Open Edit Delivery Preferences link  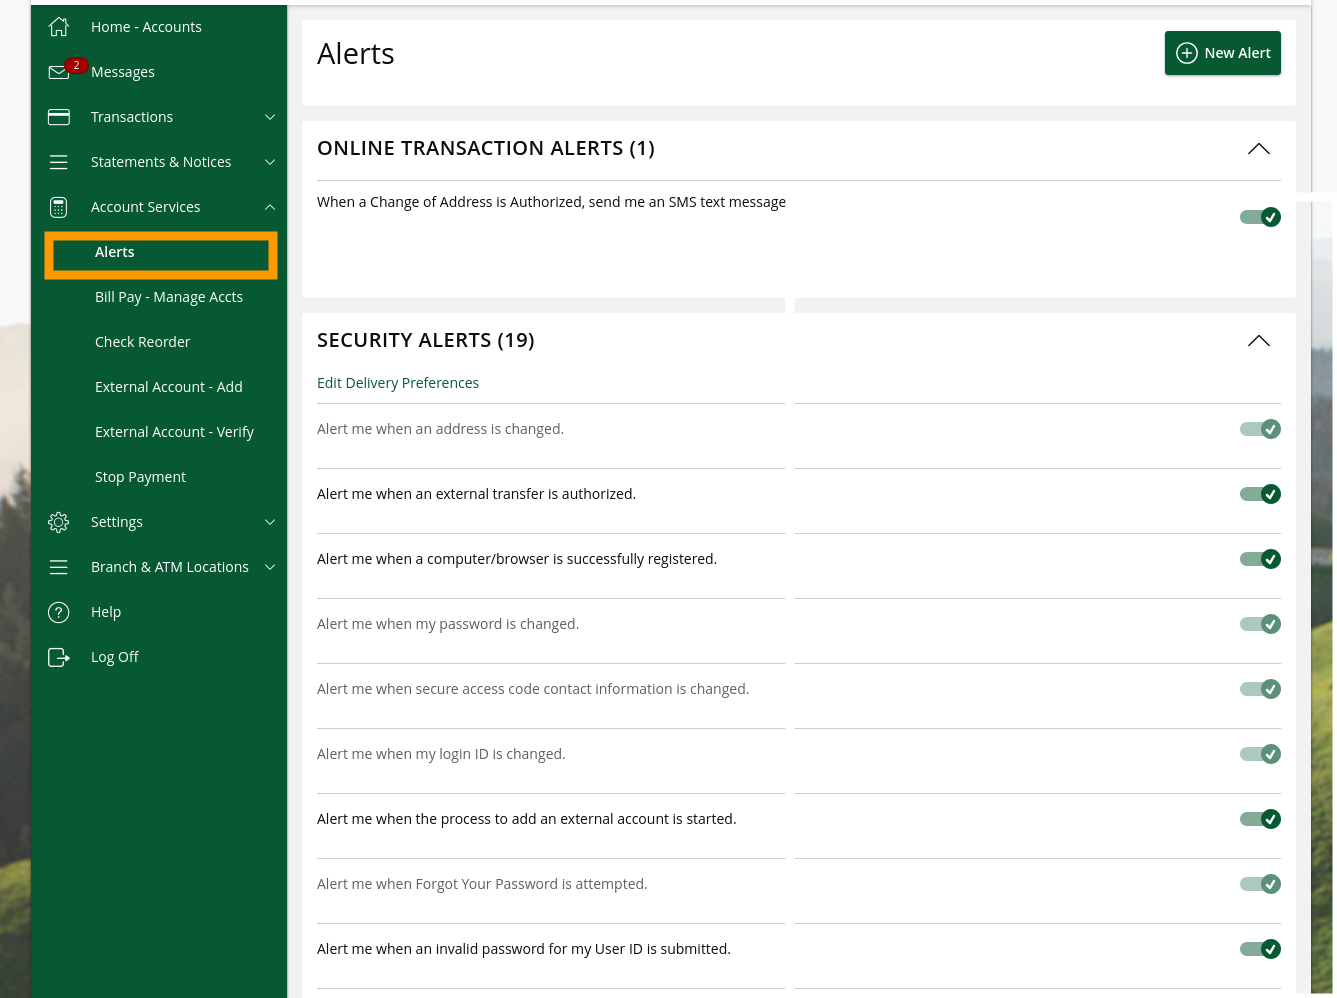(x=397, y=383)
